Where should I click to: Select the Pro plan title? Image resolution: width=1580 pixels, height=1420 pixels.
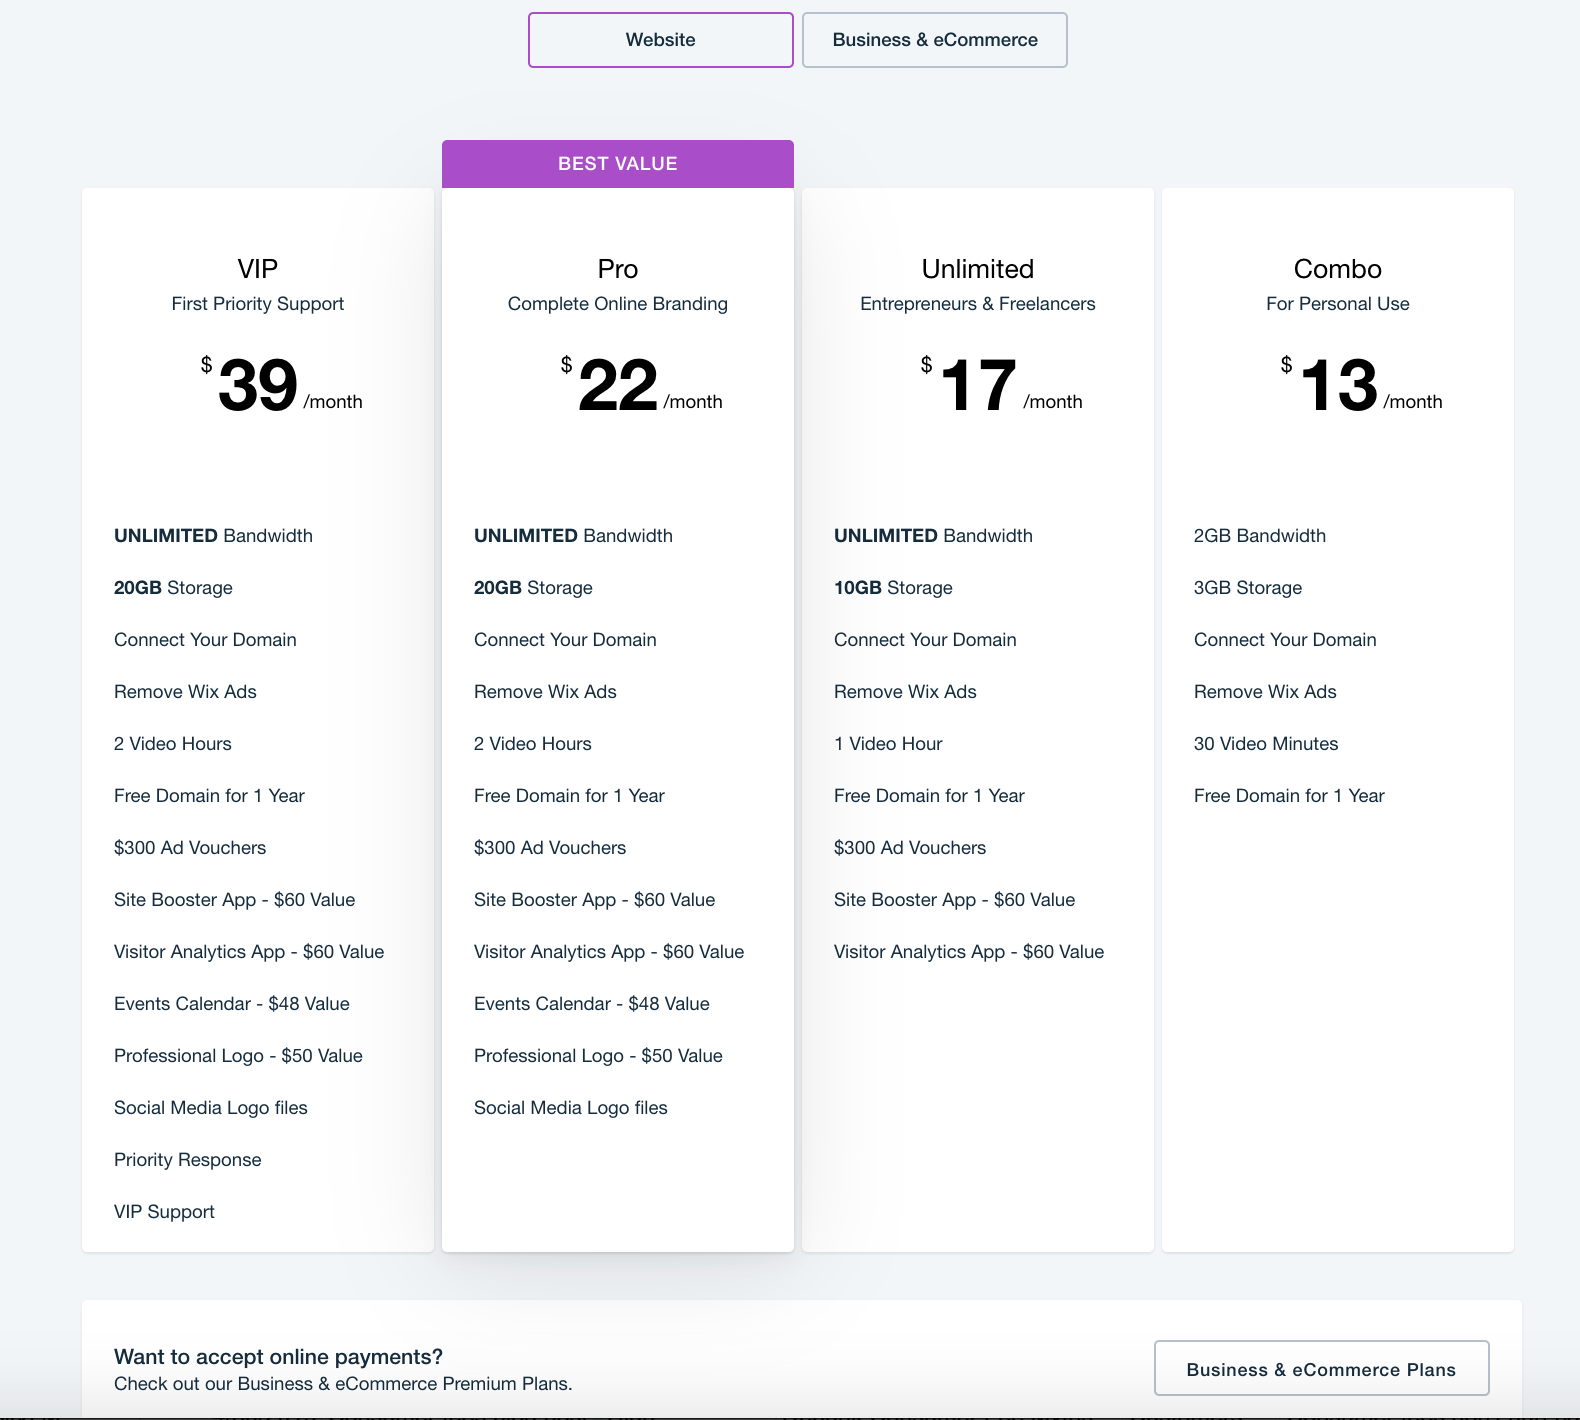click(618, 269)
